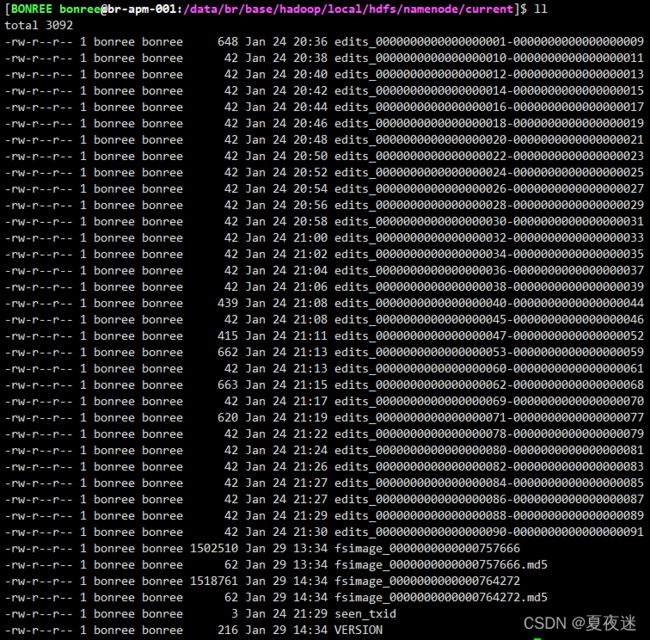Viewport: 650px width, 640px height.
Task: Select file edits_0000000000000000086-0000000000000000087
Action: [489, 499]
